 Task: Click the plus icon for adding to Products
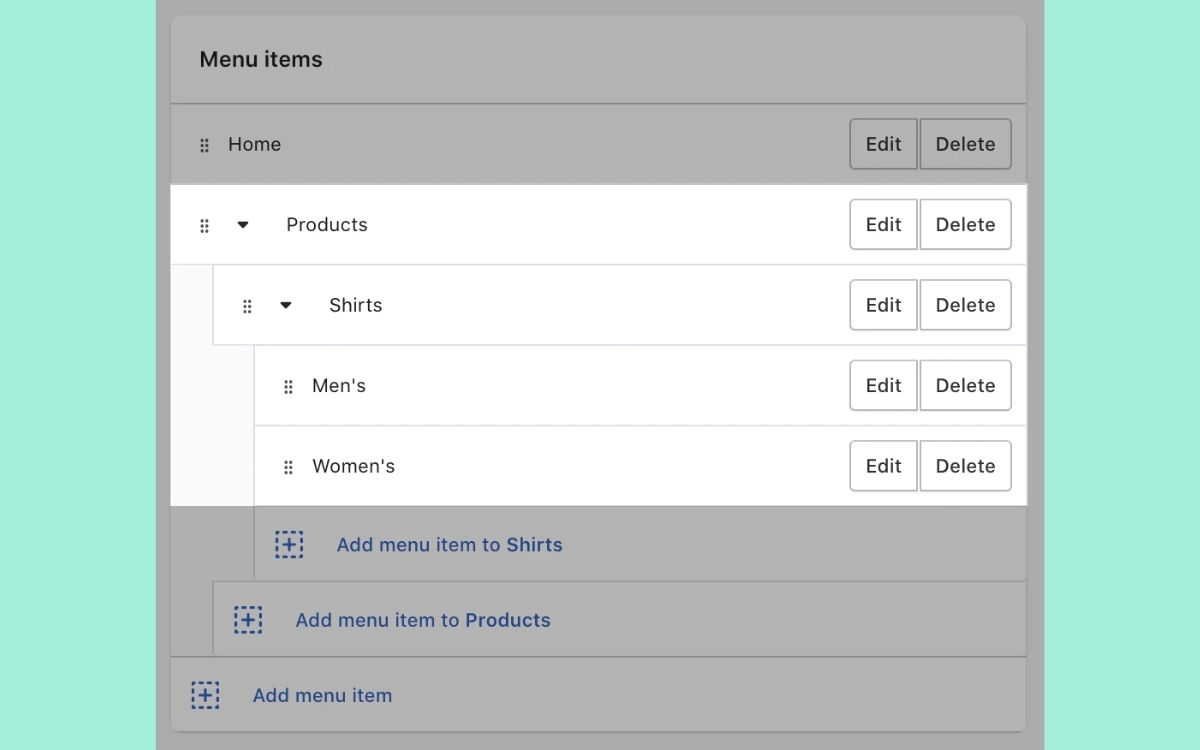(x=248, y=619)
